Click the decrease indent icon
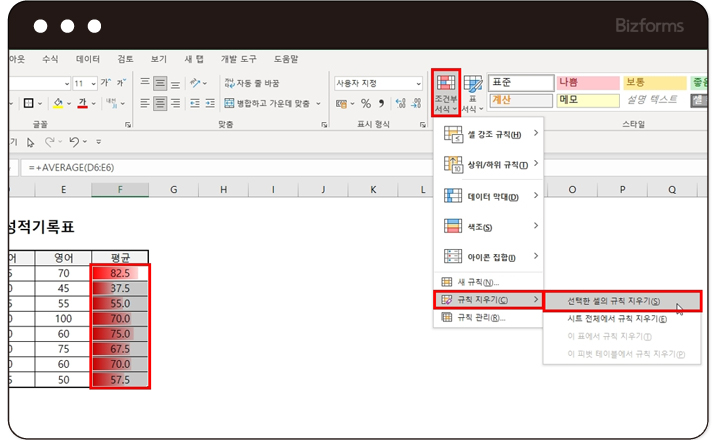Image resolution: width=715 pixels, height=440 pixels. 195,104
